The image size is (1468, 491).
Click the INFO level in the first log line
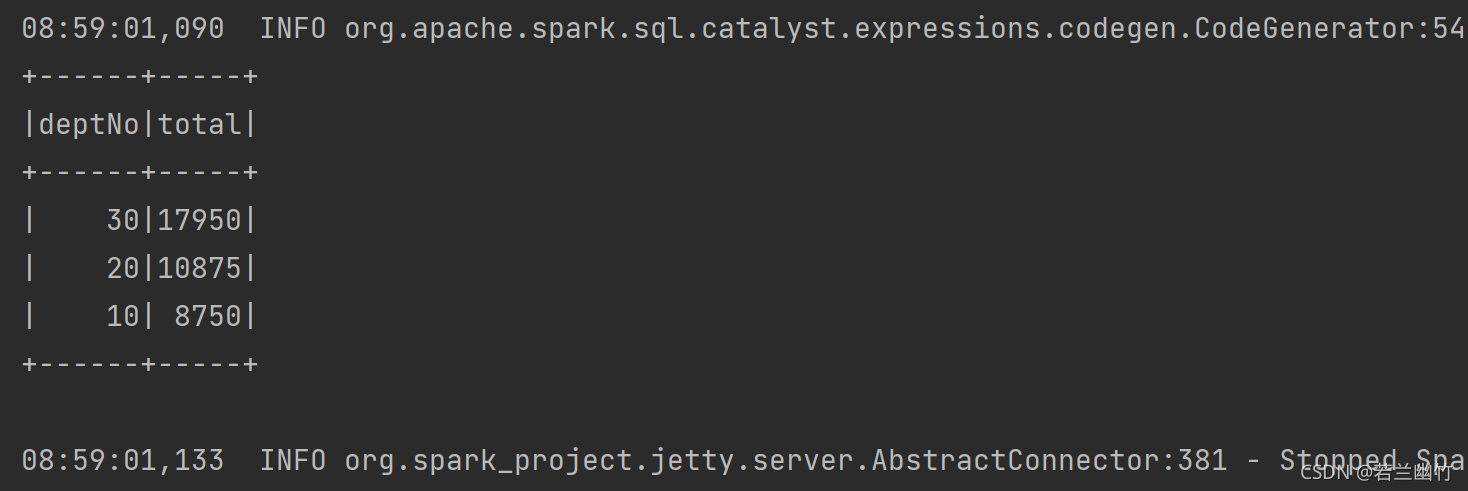click(293, 29)
